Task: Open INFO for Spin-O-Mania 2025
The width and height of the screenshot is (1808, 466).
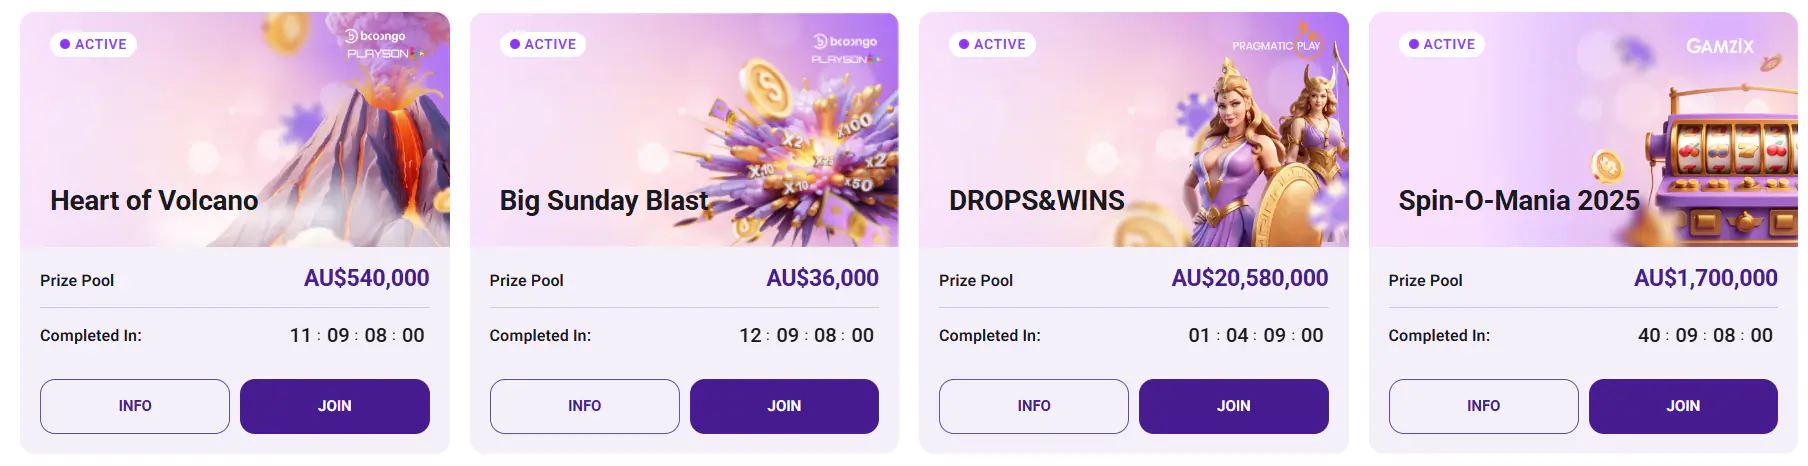Action: click(1483, 406)
